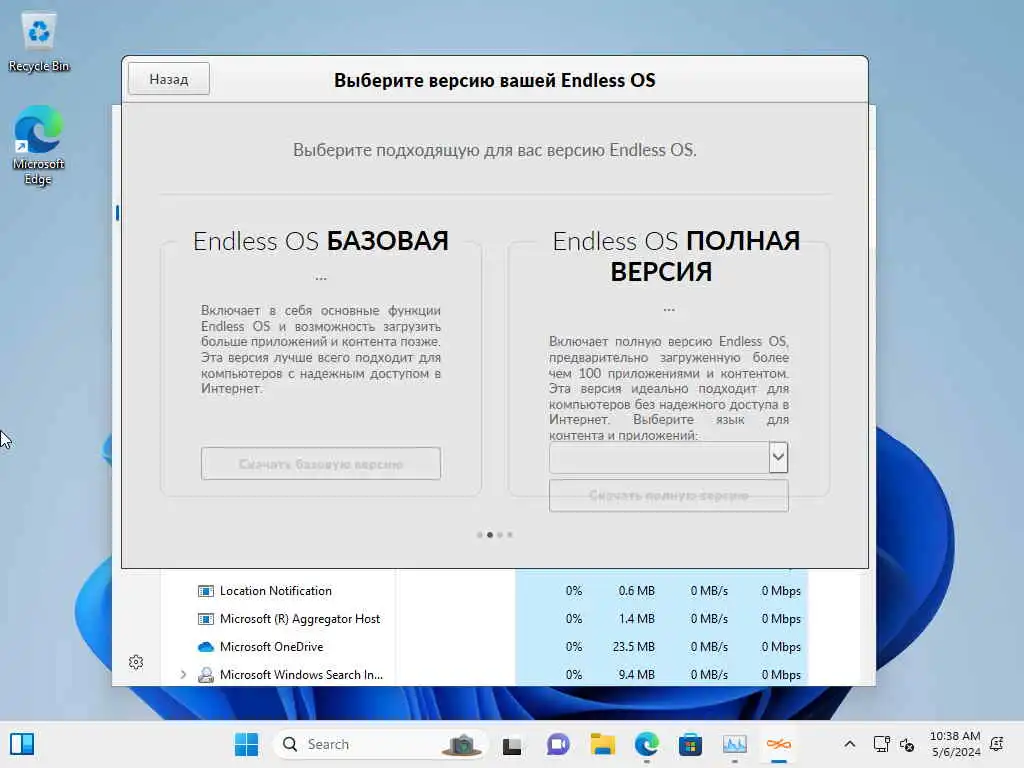Open the Microsoft Edge desktop shortcut
Viewport: 1024px width, 768px height.
pyautogui.click(x=39, y=145)
